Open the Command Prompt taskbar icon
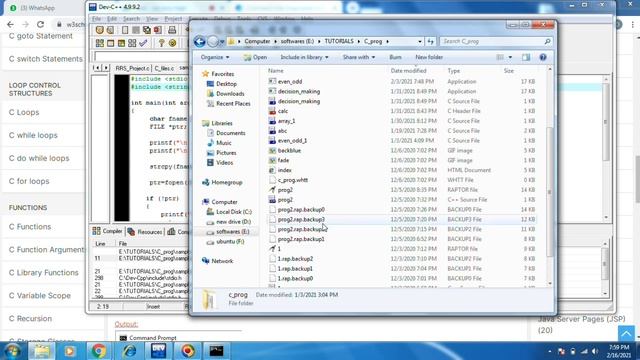640x360 pixels. 216,351
